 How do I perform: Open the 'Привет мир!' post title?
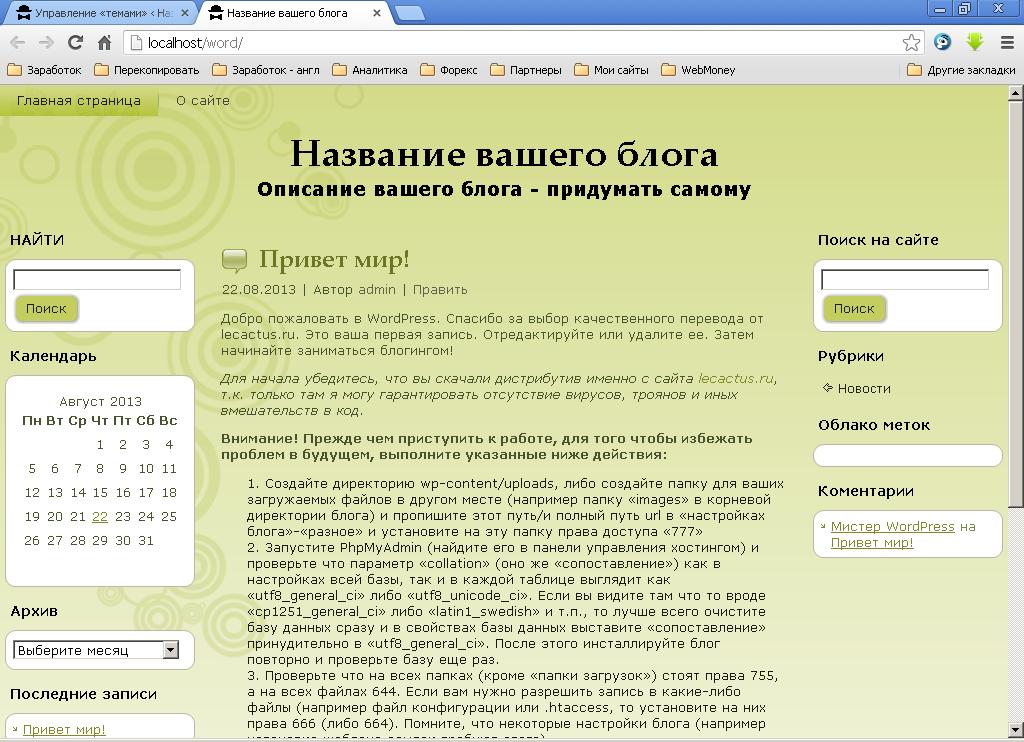[x=334, y=259]
